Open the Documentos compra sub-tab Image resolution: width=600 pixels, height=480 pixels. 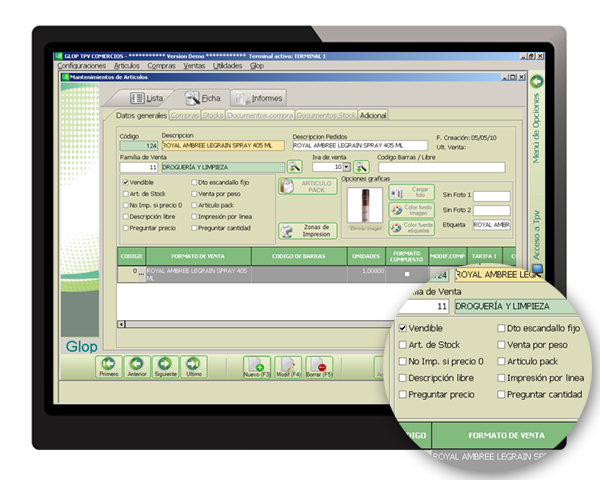pos(260,115)
